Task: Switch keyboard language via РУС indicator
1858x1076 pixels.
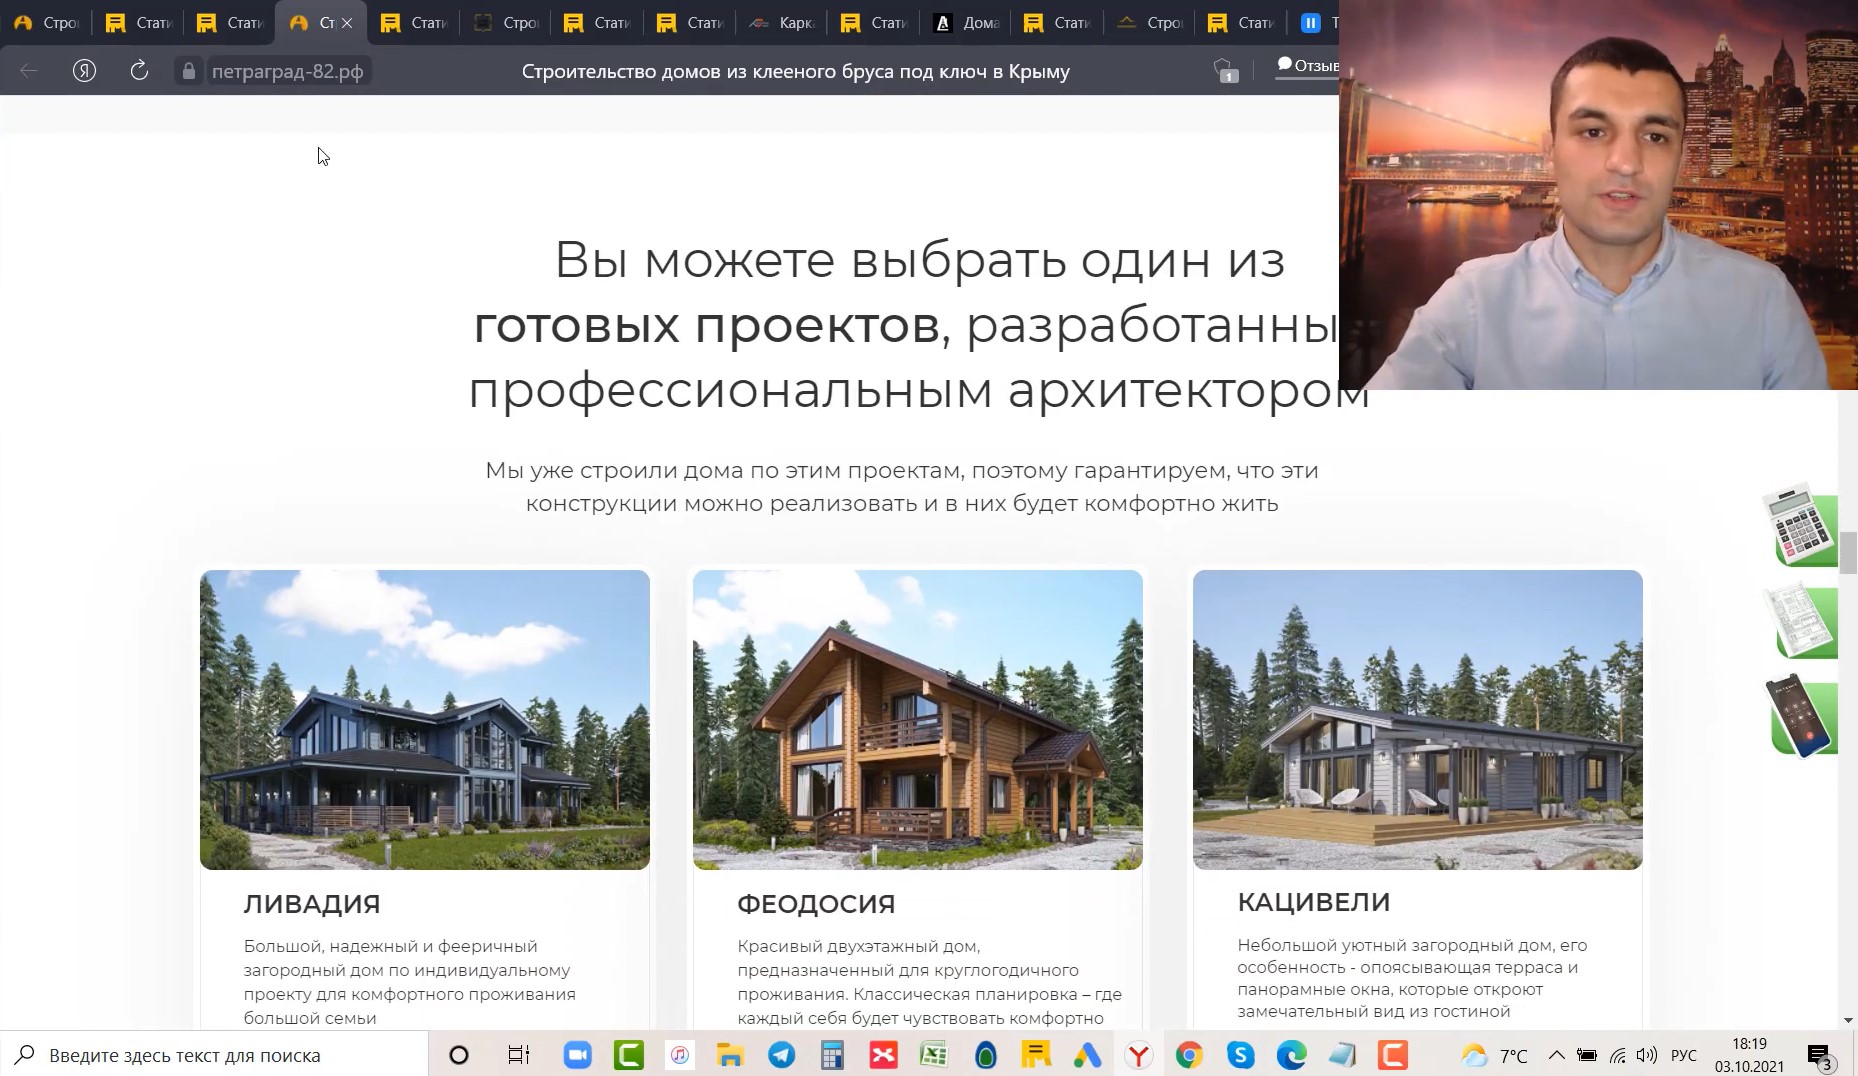Action: 1684,1055
